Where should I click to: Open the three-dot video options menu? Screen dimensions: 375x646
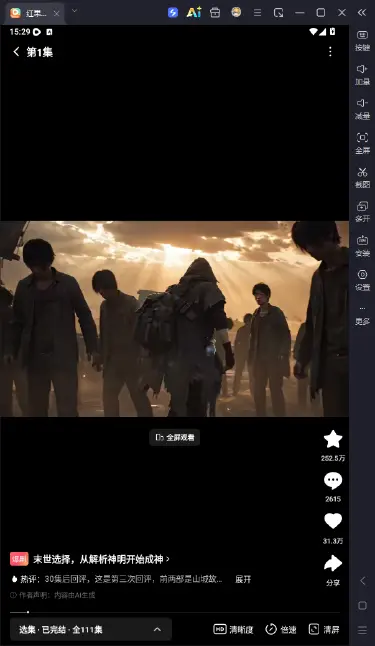pos(330,51)
